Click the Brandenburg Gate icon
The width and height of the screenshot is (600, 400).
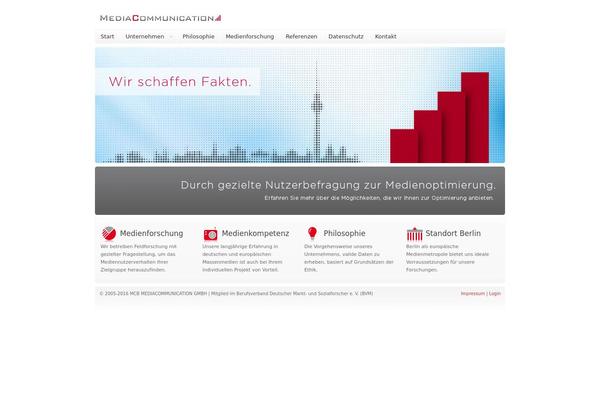coord(414,234)
